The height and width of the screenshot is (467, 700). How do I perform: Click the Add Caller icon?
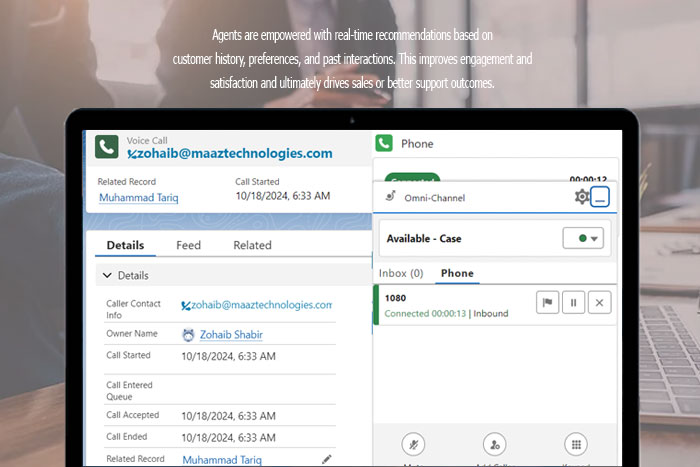(495, 444)
